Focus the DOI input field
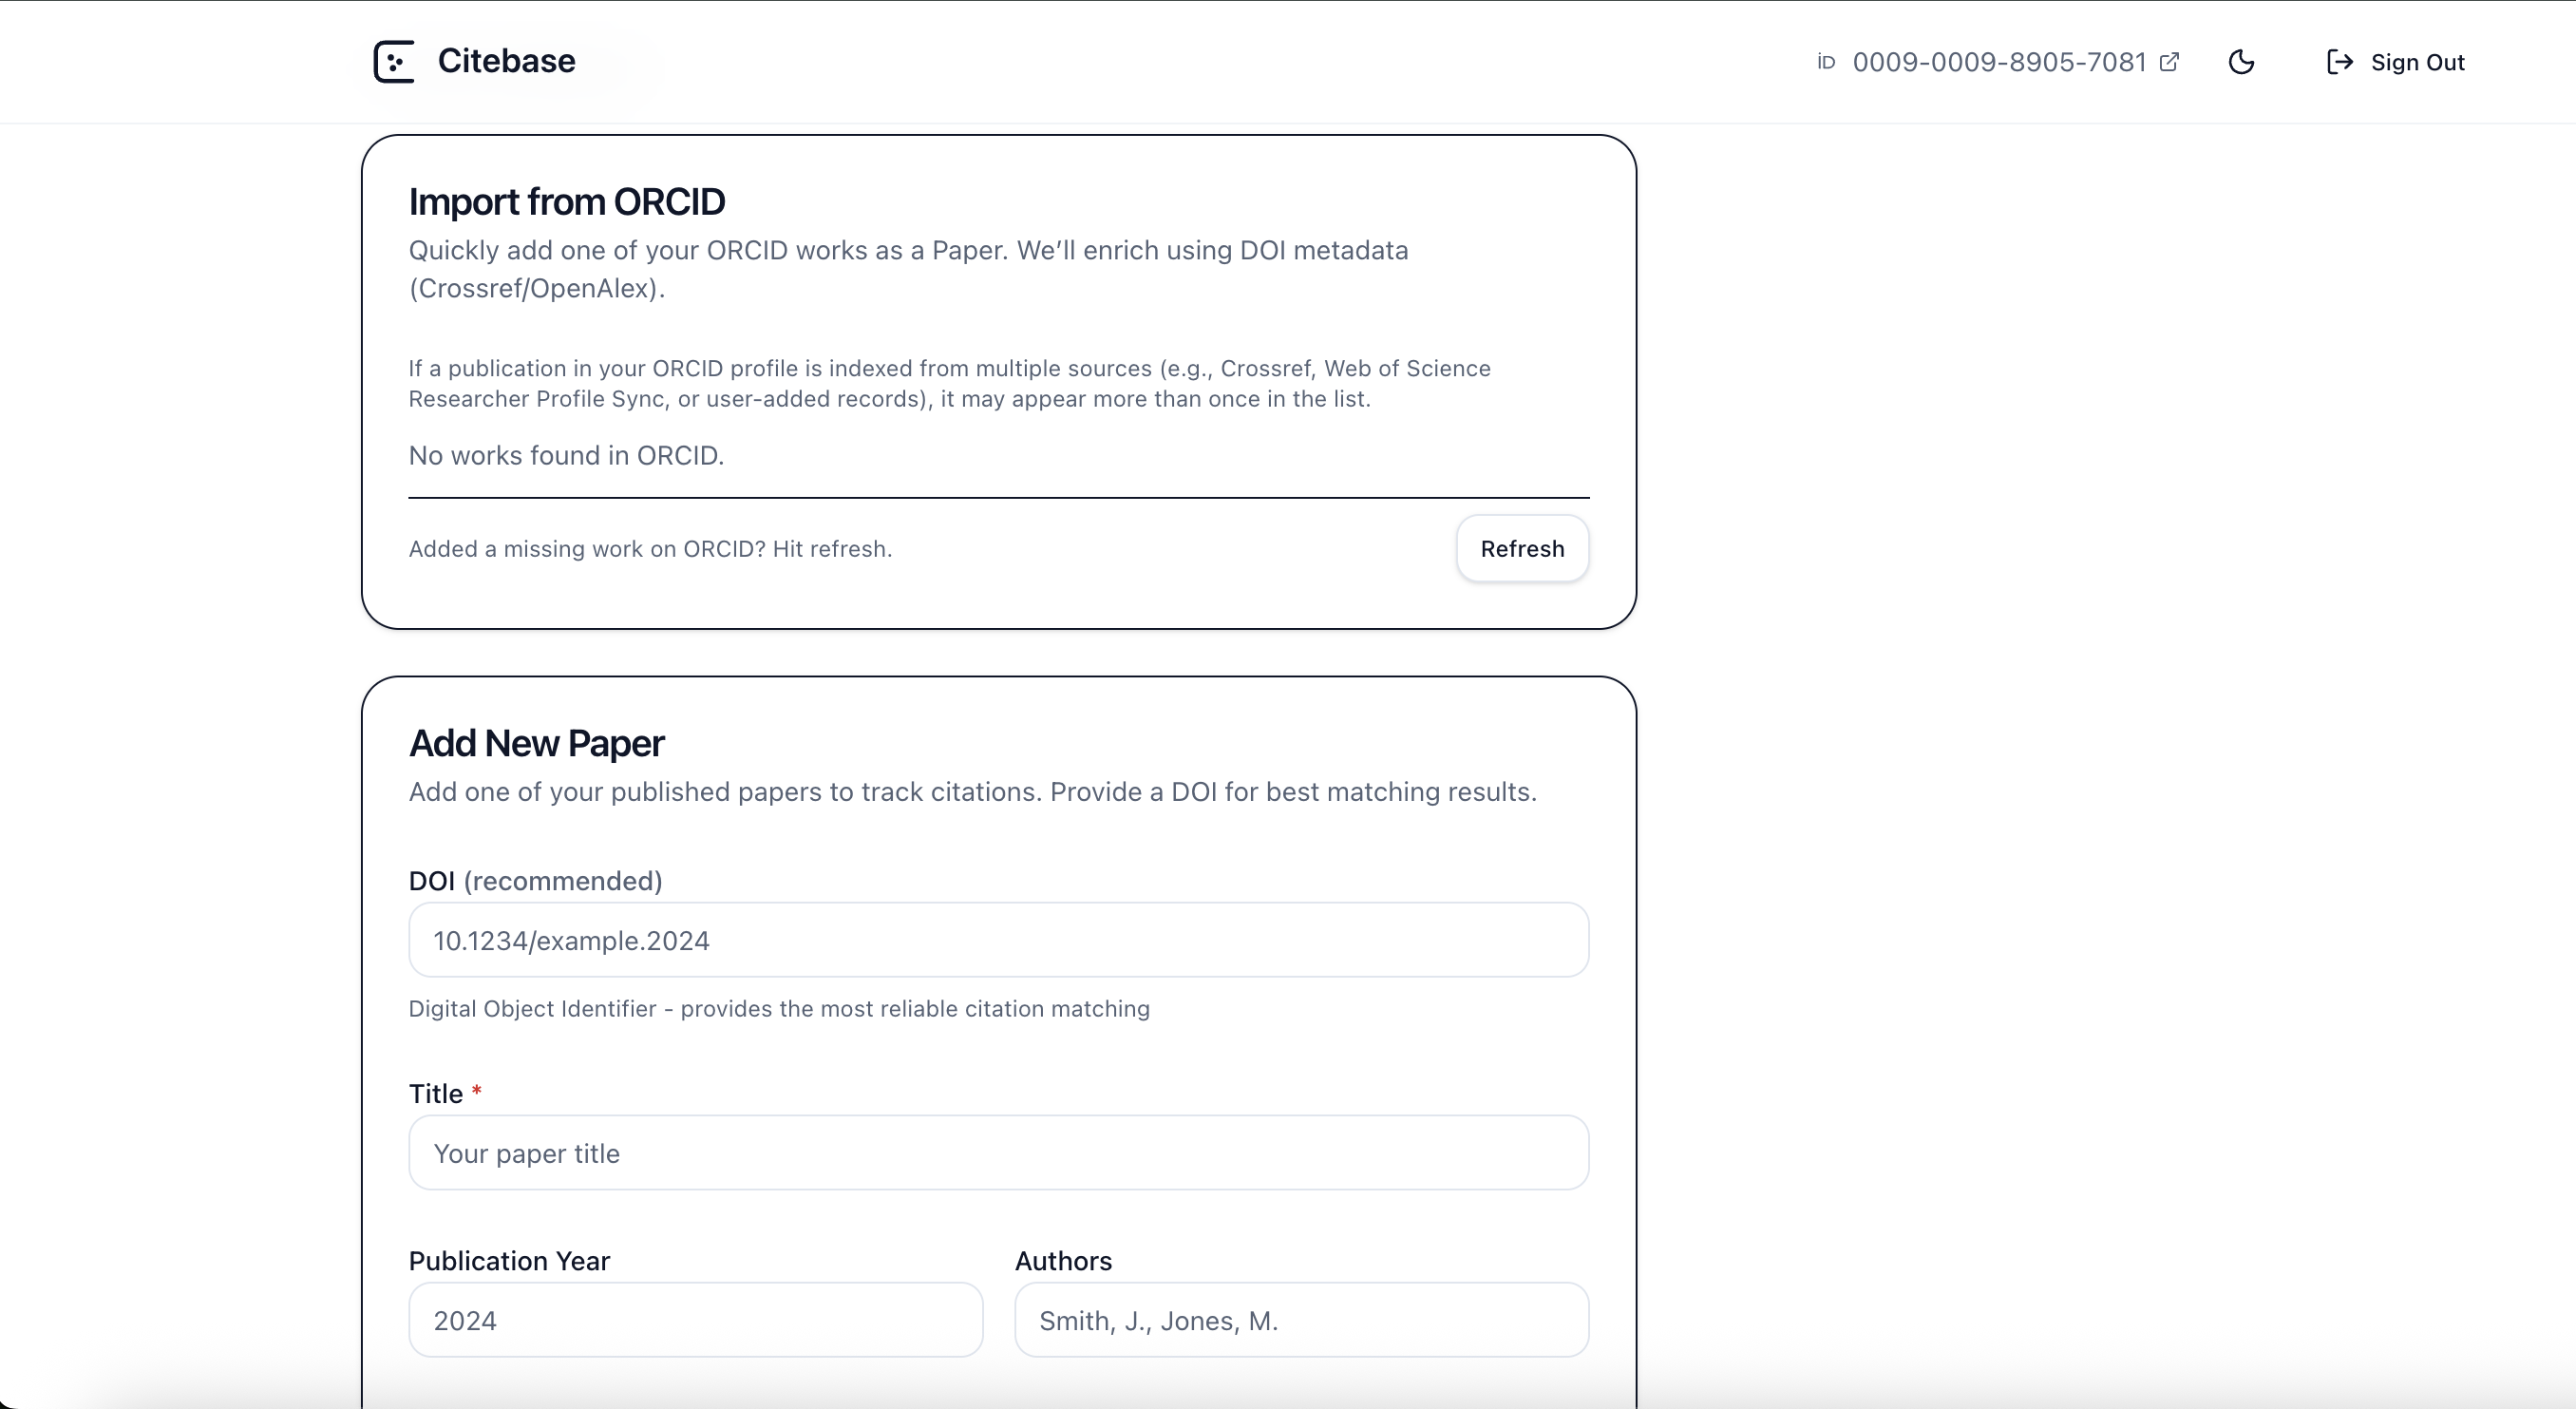Viewport: 2576px width, 1409px height. click(x=998, y=940)
